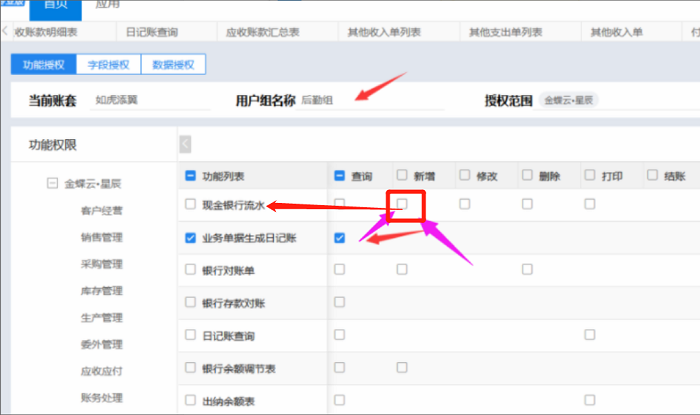Viewport: 700px width, 415px height.
Task: Check the 修改 column header checkbox
Action: tap(465, 174)
